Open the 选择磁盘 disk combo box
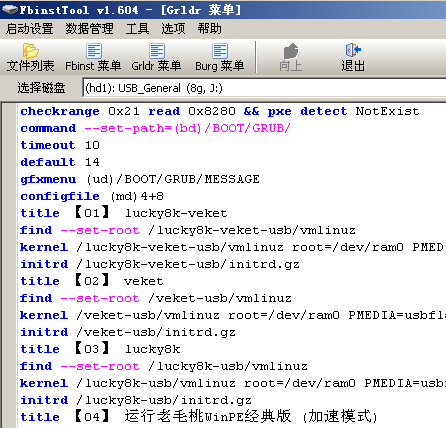 coord(264,88)
